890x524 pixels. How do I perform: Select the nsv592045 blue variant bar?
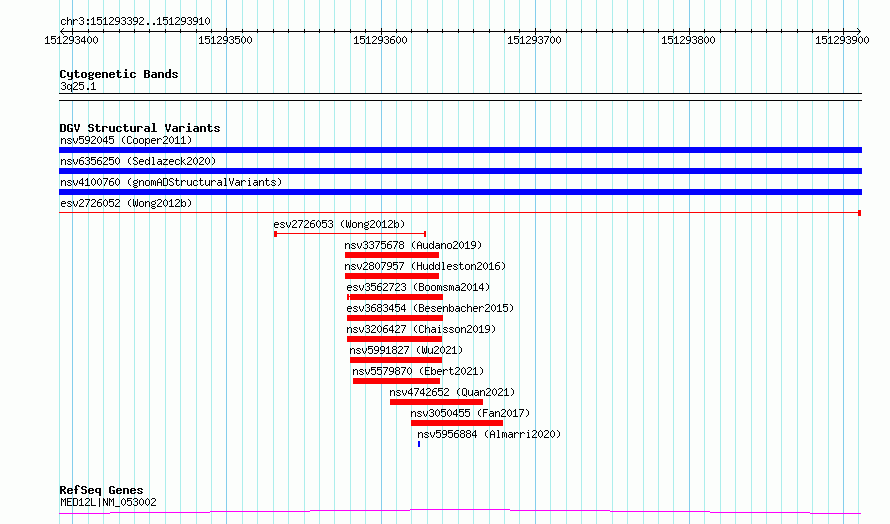pos(460,150)
